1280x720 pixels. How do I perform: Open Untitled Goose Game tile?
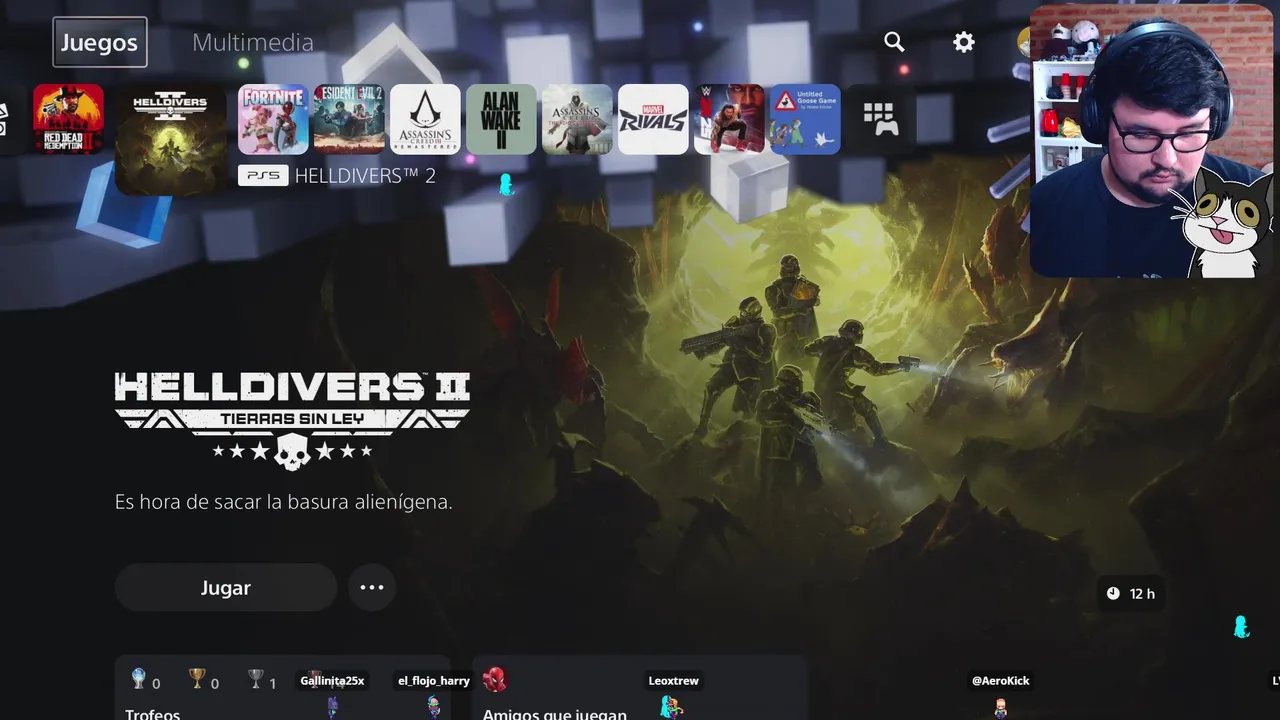pyautogui.click(x=805, y=119)
